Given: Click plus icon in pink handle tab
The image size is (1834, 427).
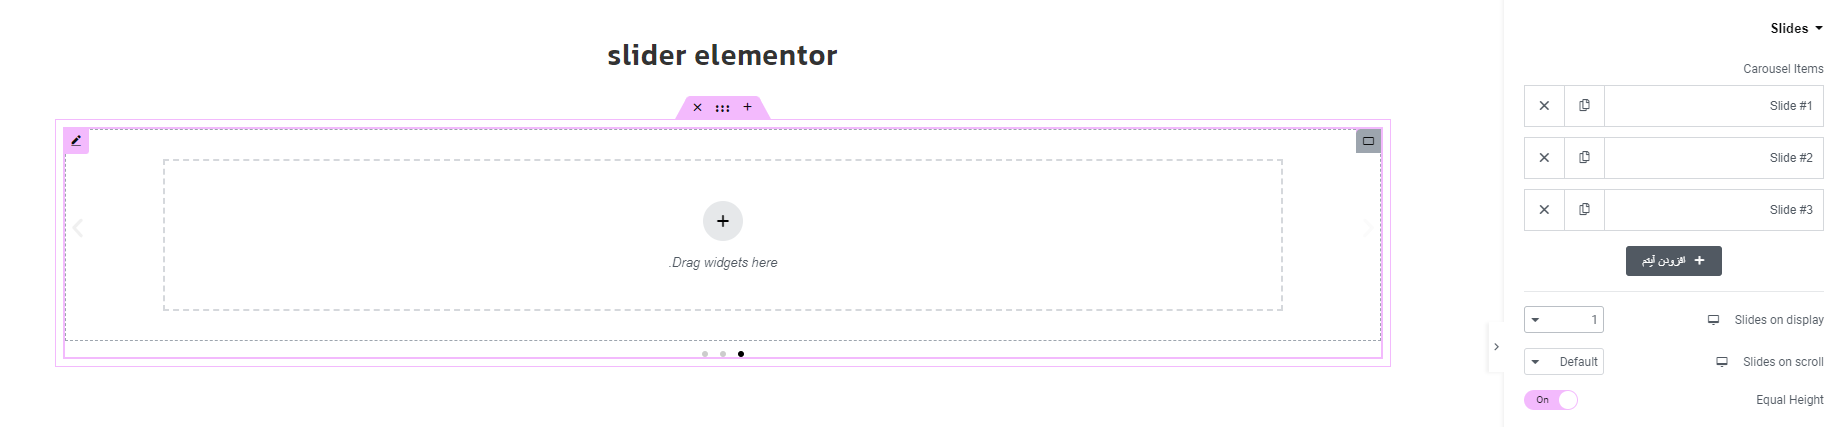Looking at the screenshot, I should tap(747, 107).
